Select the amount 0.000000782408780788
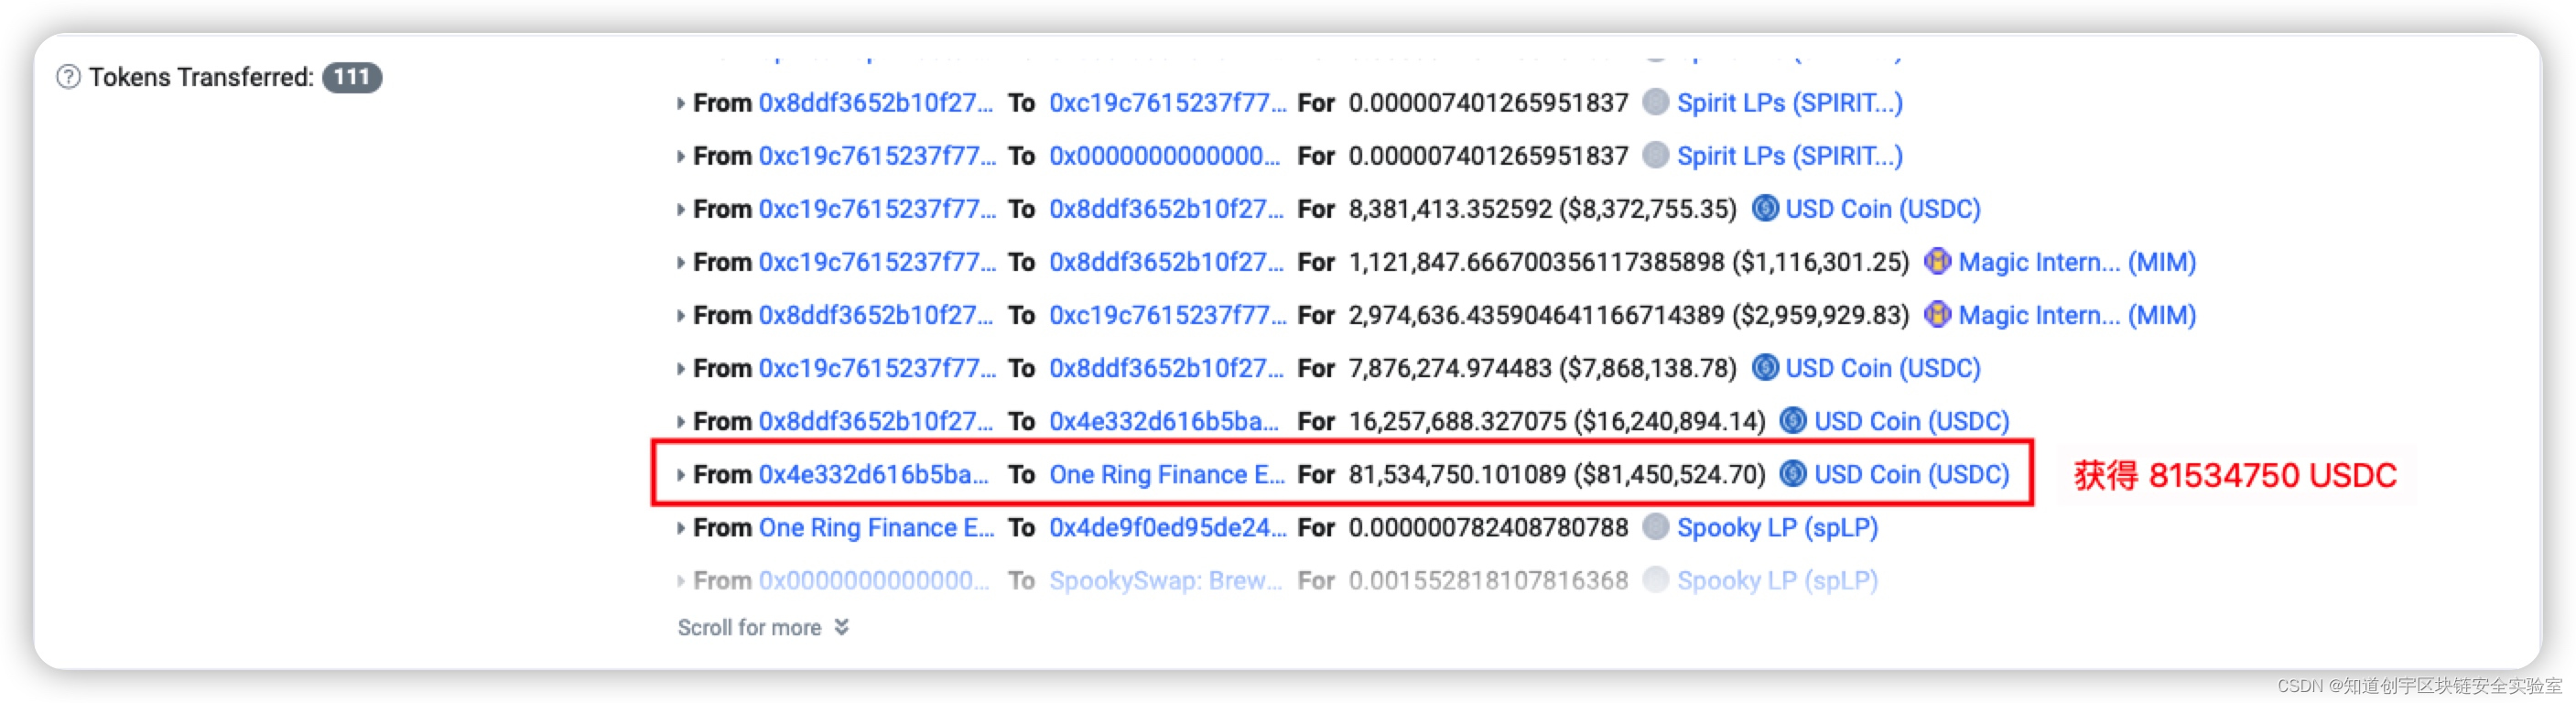 tap(1488, 527)
